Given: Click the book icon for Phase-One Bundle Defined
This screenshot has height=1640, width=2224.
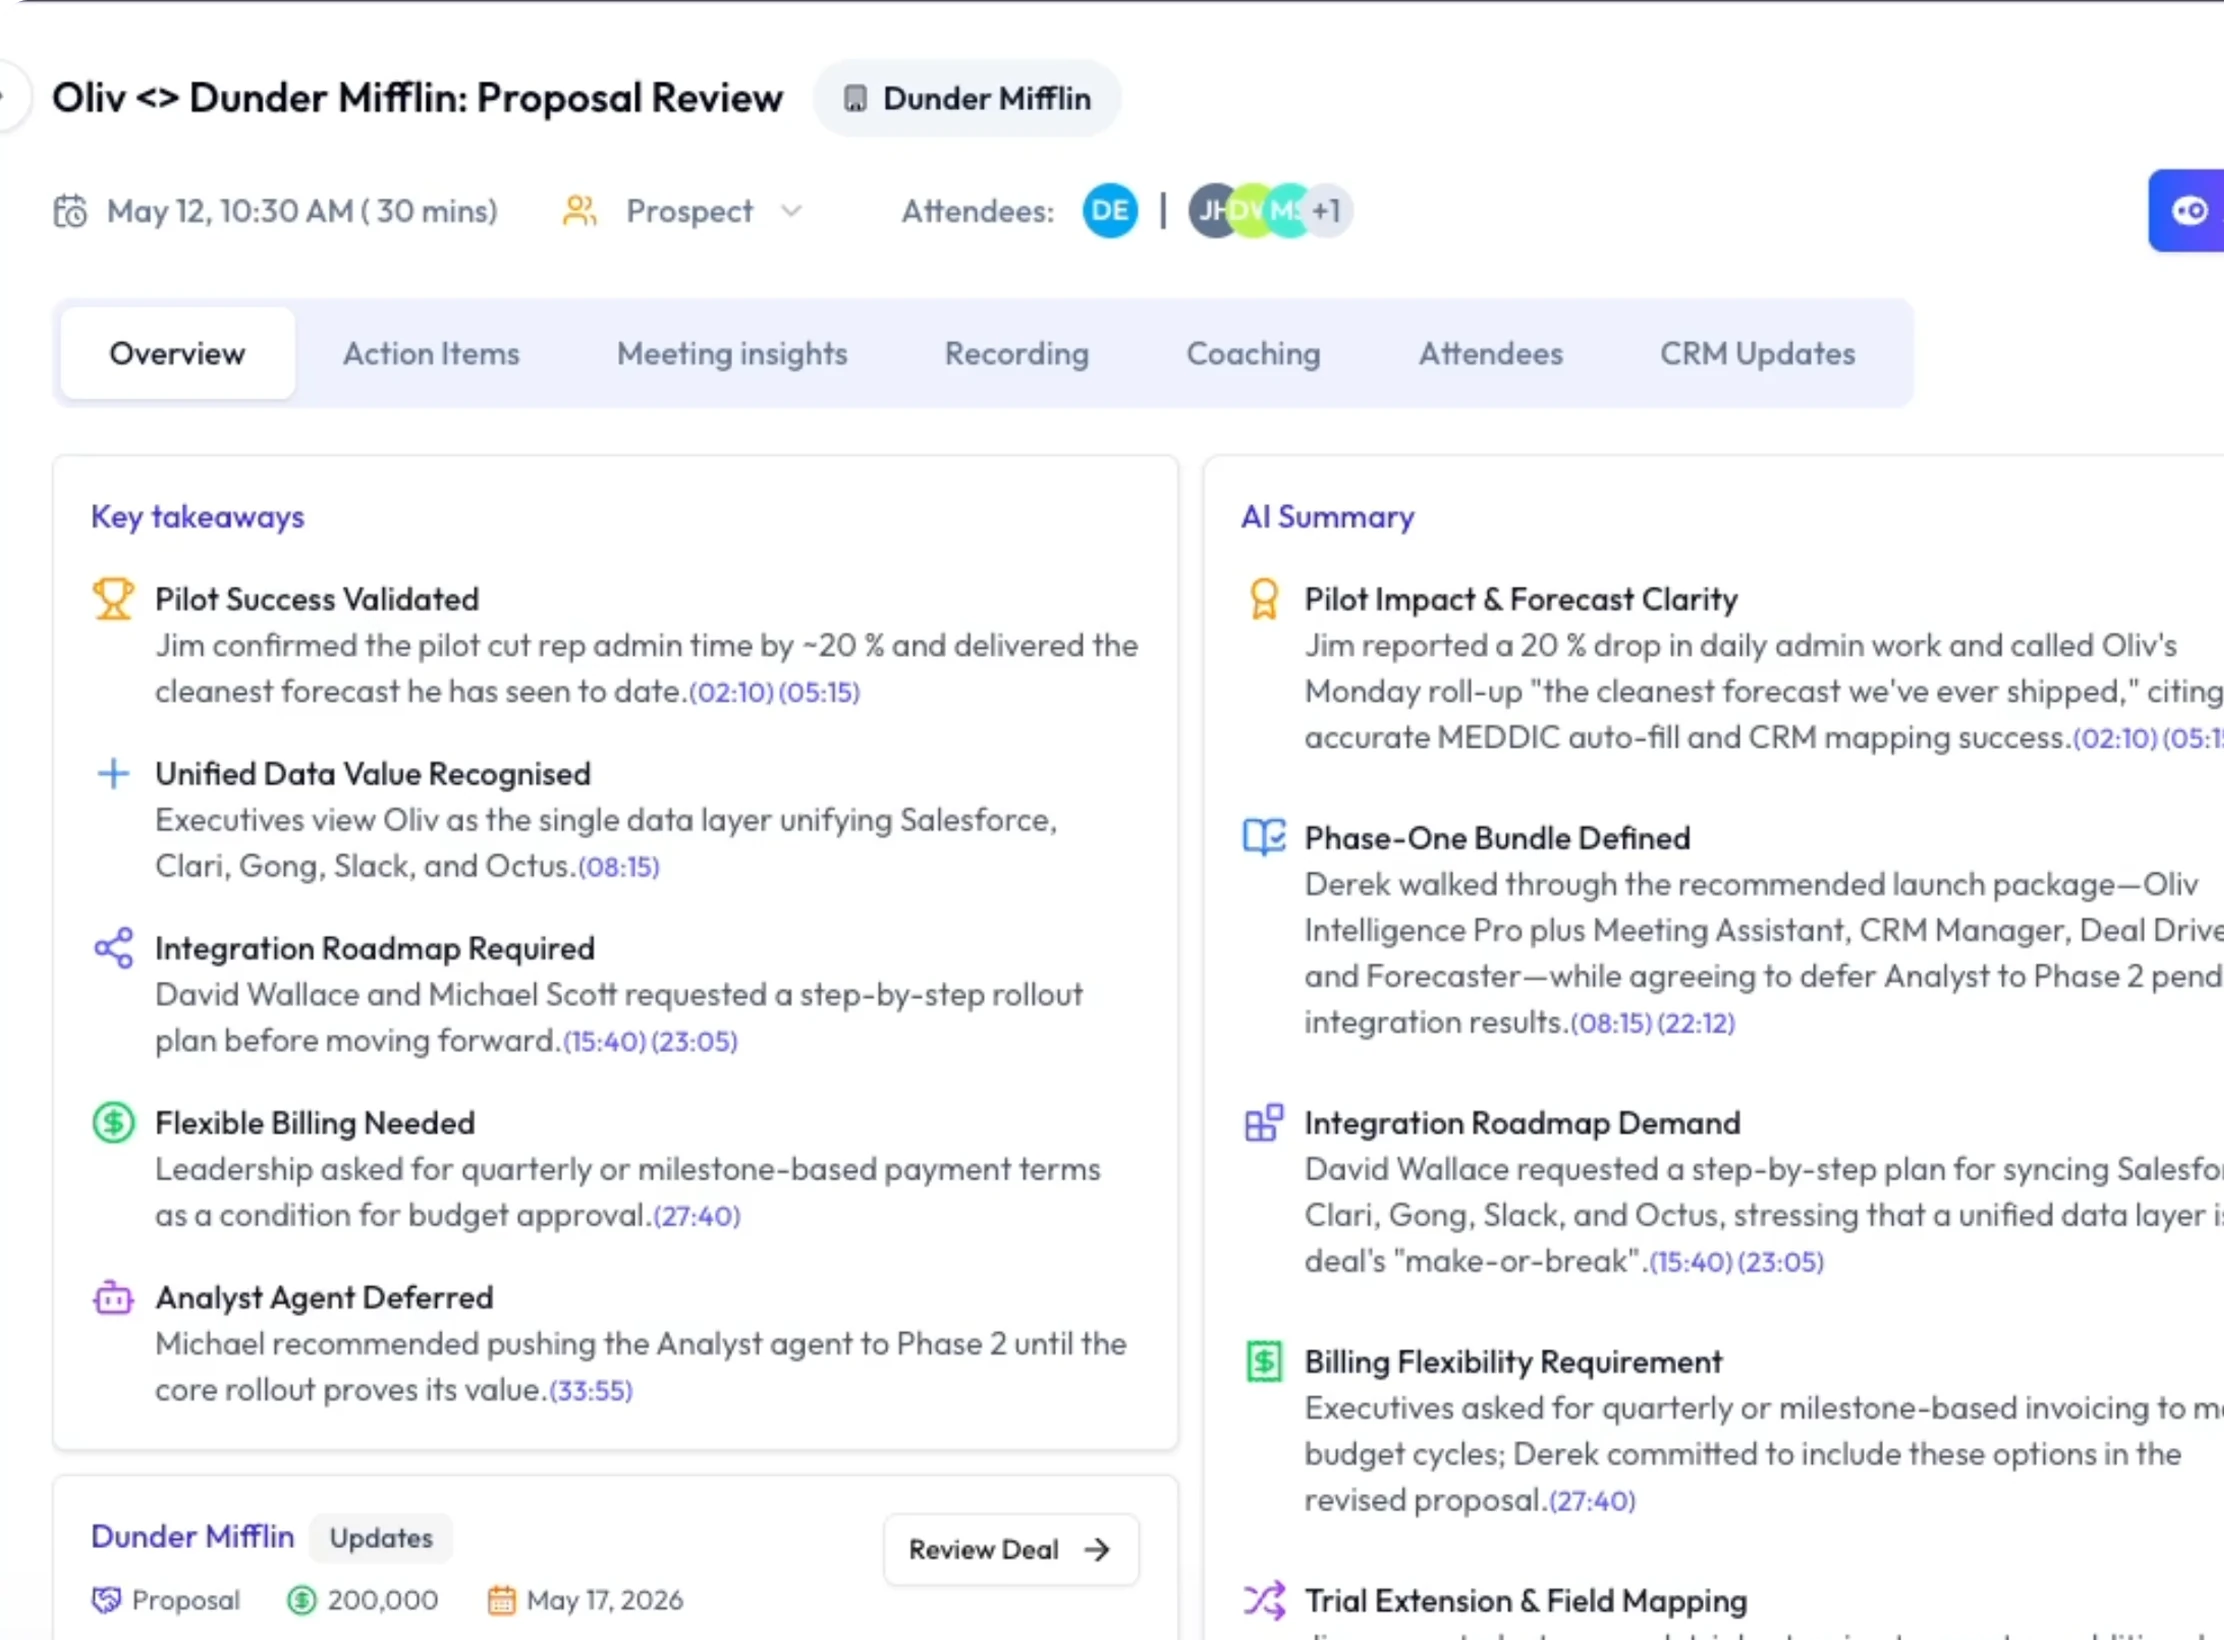Looking at the screenshot, I should [1264, 837].
